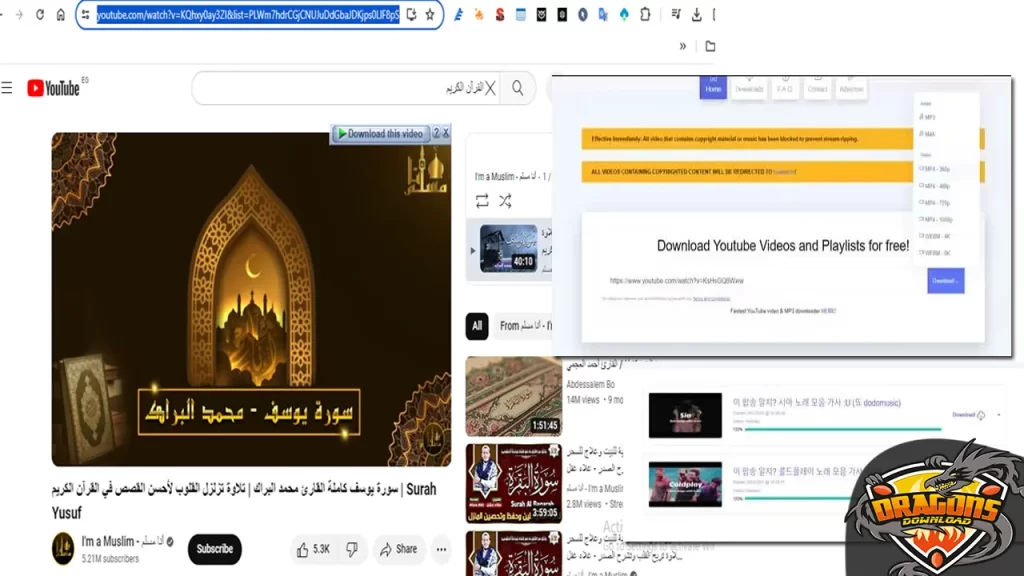Click the loop playlist icon in the playlist panel

(x=482, y=201)
